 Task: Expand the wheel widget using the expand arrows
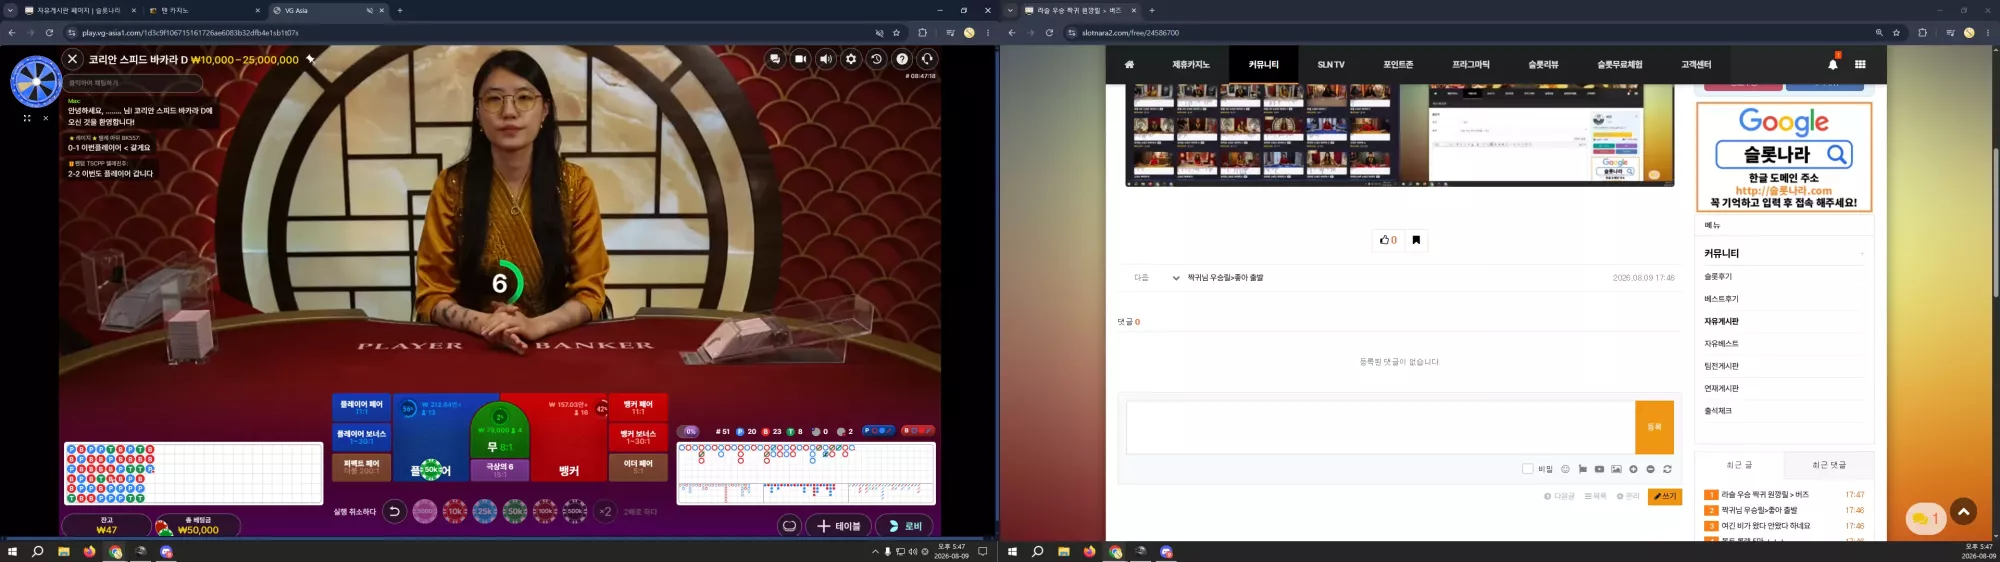[27, 118]
